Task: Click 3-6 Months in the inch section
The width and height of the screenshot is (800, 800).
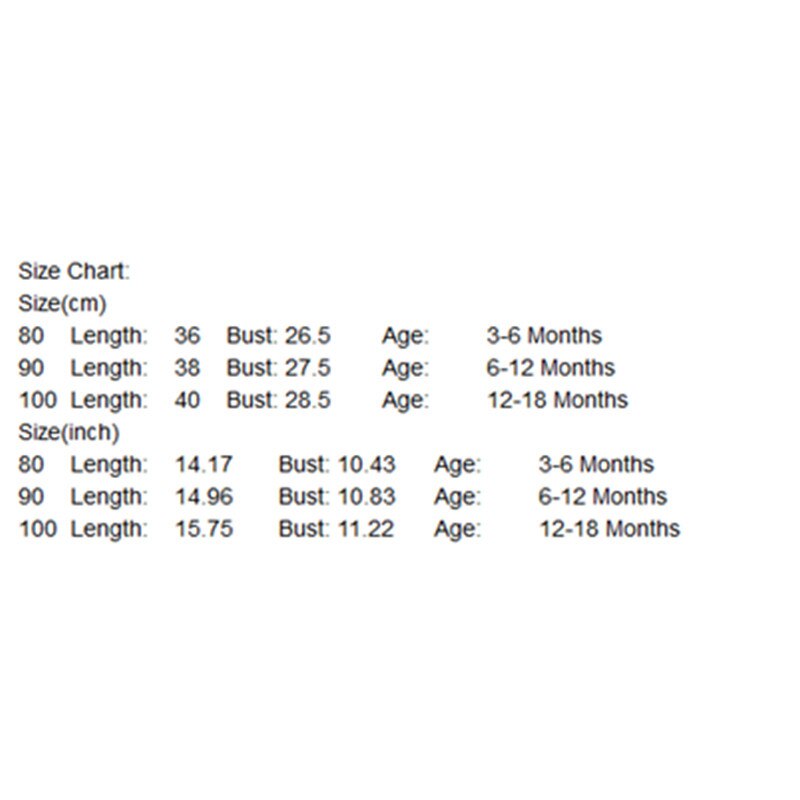Action: coord(596,465)
